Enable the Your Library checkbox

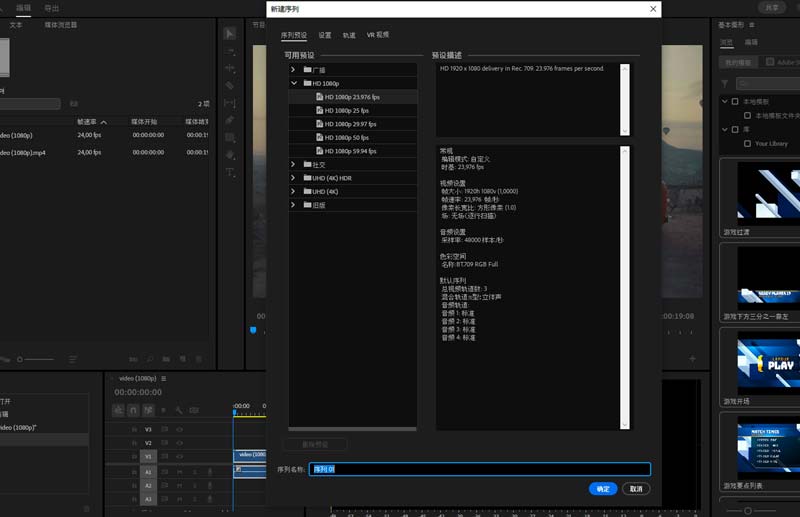(x=747, y=143)
